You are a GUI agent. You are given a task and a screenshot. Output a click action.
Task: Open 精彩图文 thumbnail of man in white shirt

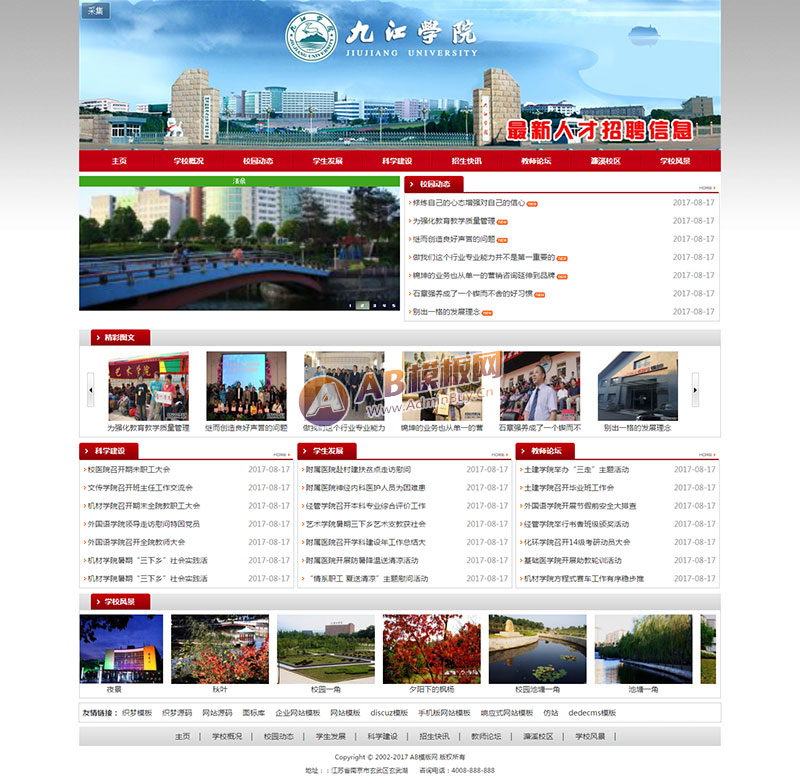click(x=540, y=386)
